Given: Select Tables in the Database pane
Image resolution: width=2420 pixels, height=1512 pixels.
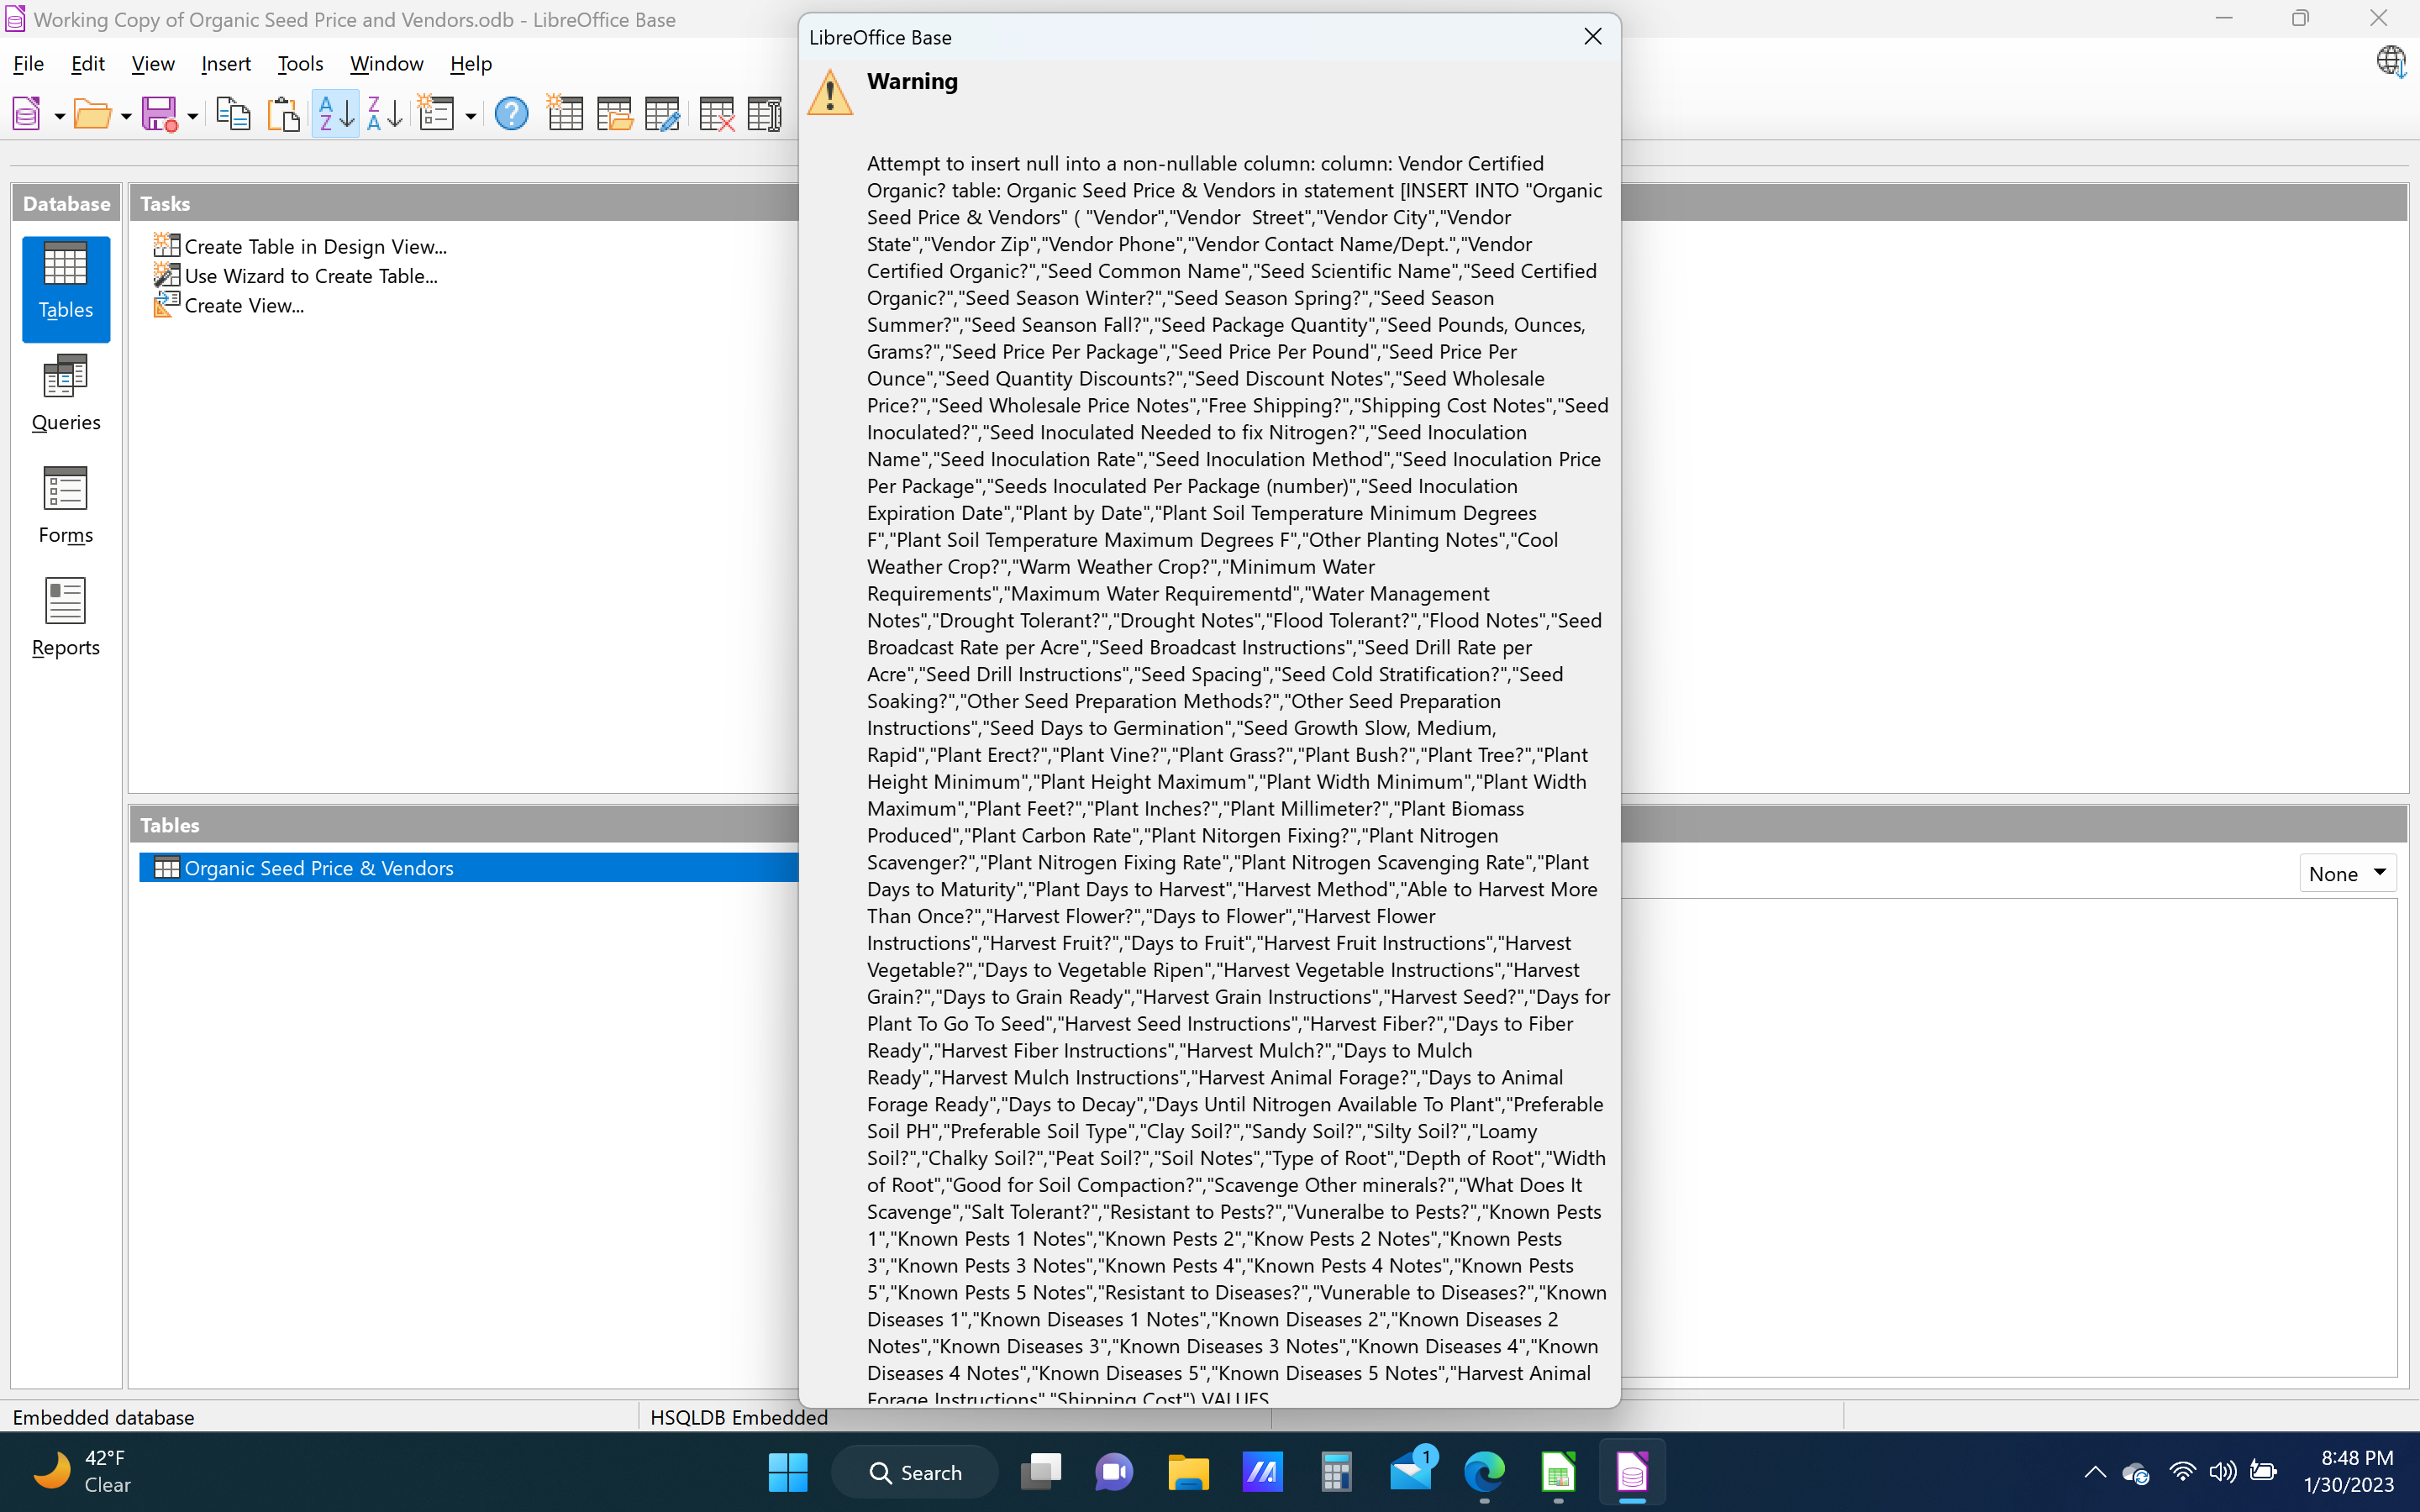Looking at the screenshot, I should coord(66,289).
